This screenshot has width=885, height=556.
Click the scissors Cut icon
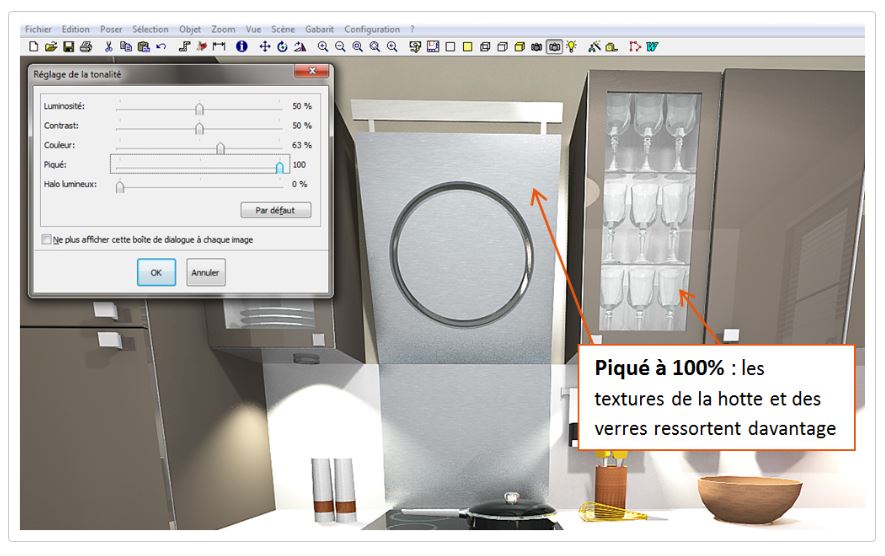click(x=108, y=47)
